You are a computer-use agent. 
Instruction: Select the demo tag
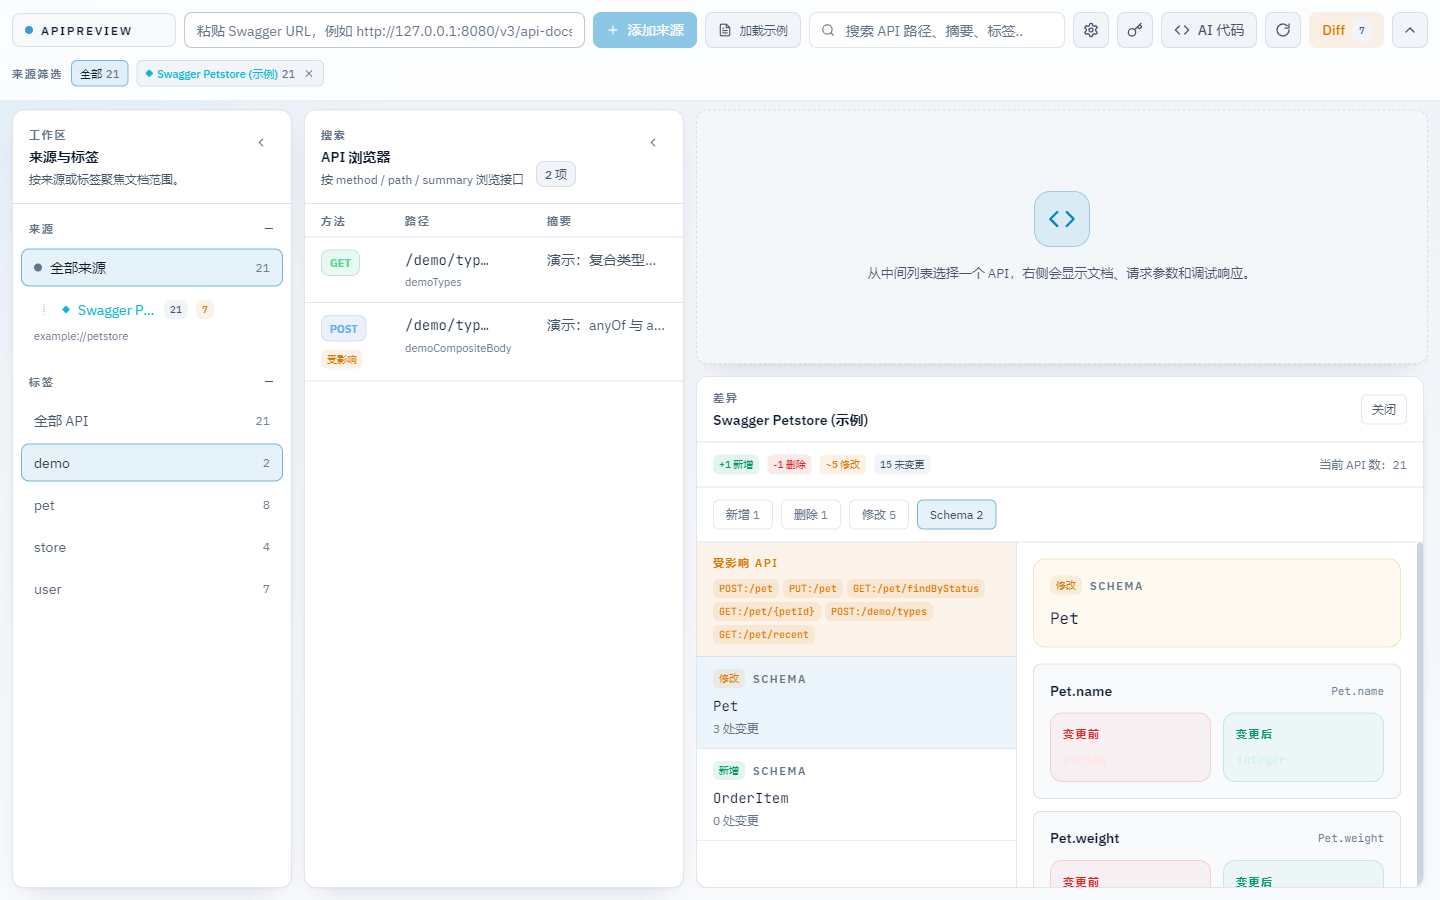(x=152, y=463)
